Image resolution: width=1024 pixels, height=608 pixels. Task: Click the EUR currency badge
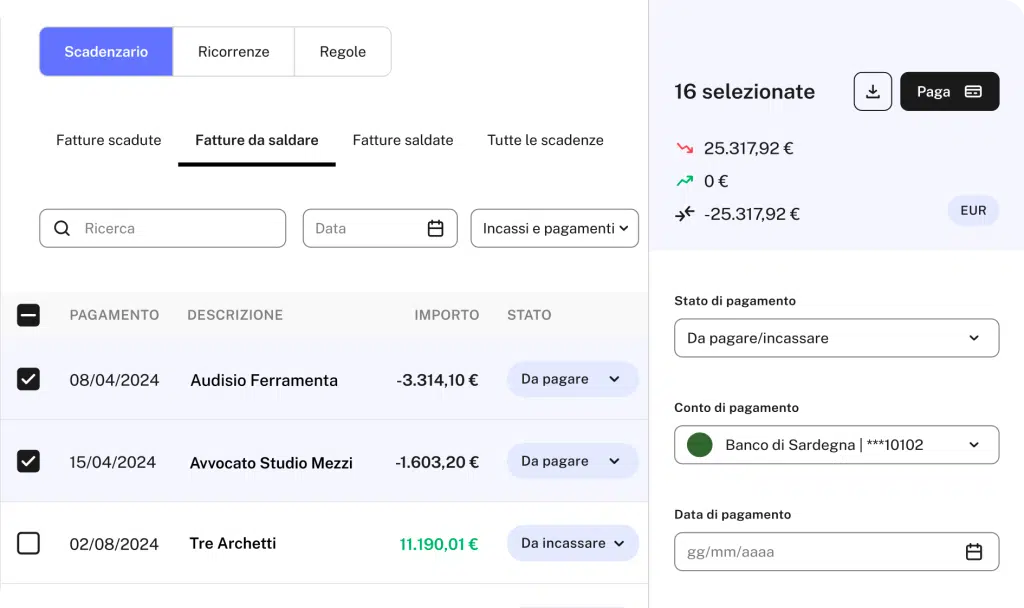pyautogui.click(x=972, y=211)
